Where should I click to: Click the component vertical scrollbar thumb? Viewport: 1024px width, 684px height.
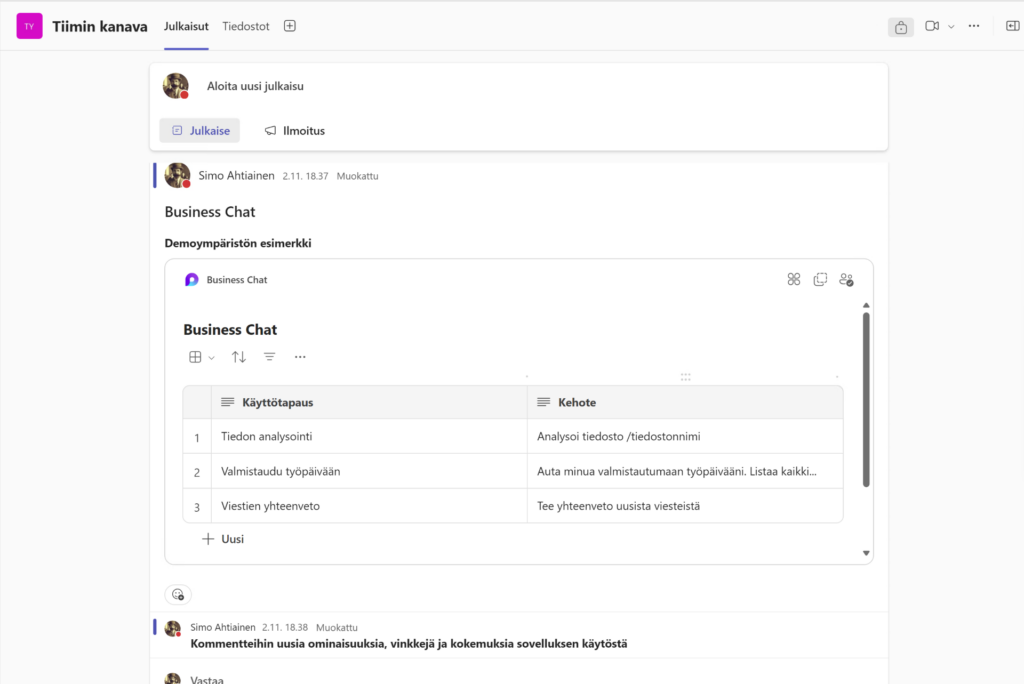(x=866, y=400)
